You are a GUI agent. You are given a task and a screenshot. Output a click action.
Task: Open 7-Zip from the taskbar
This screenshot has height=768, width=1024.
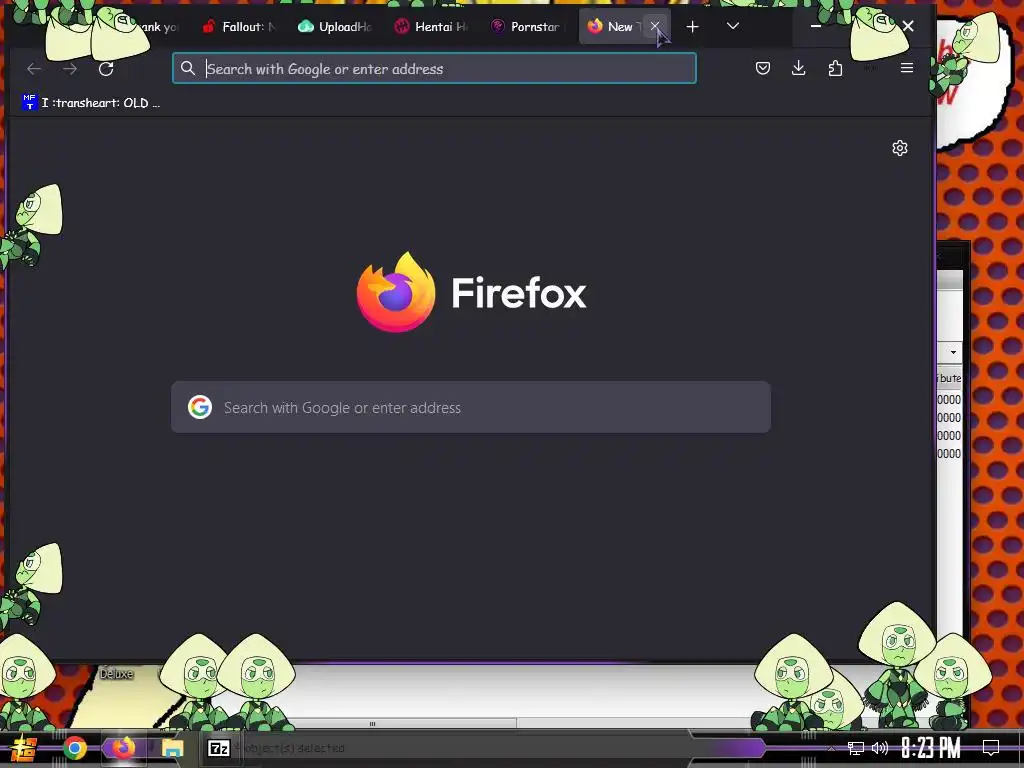219,748
